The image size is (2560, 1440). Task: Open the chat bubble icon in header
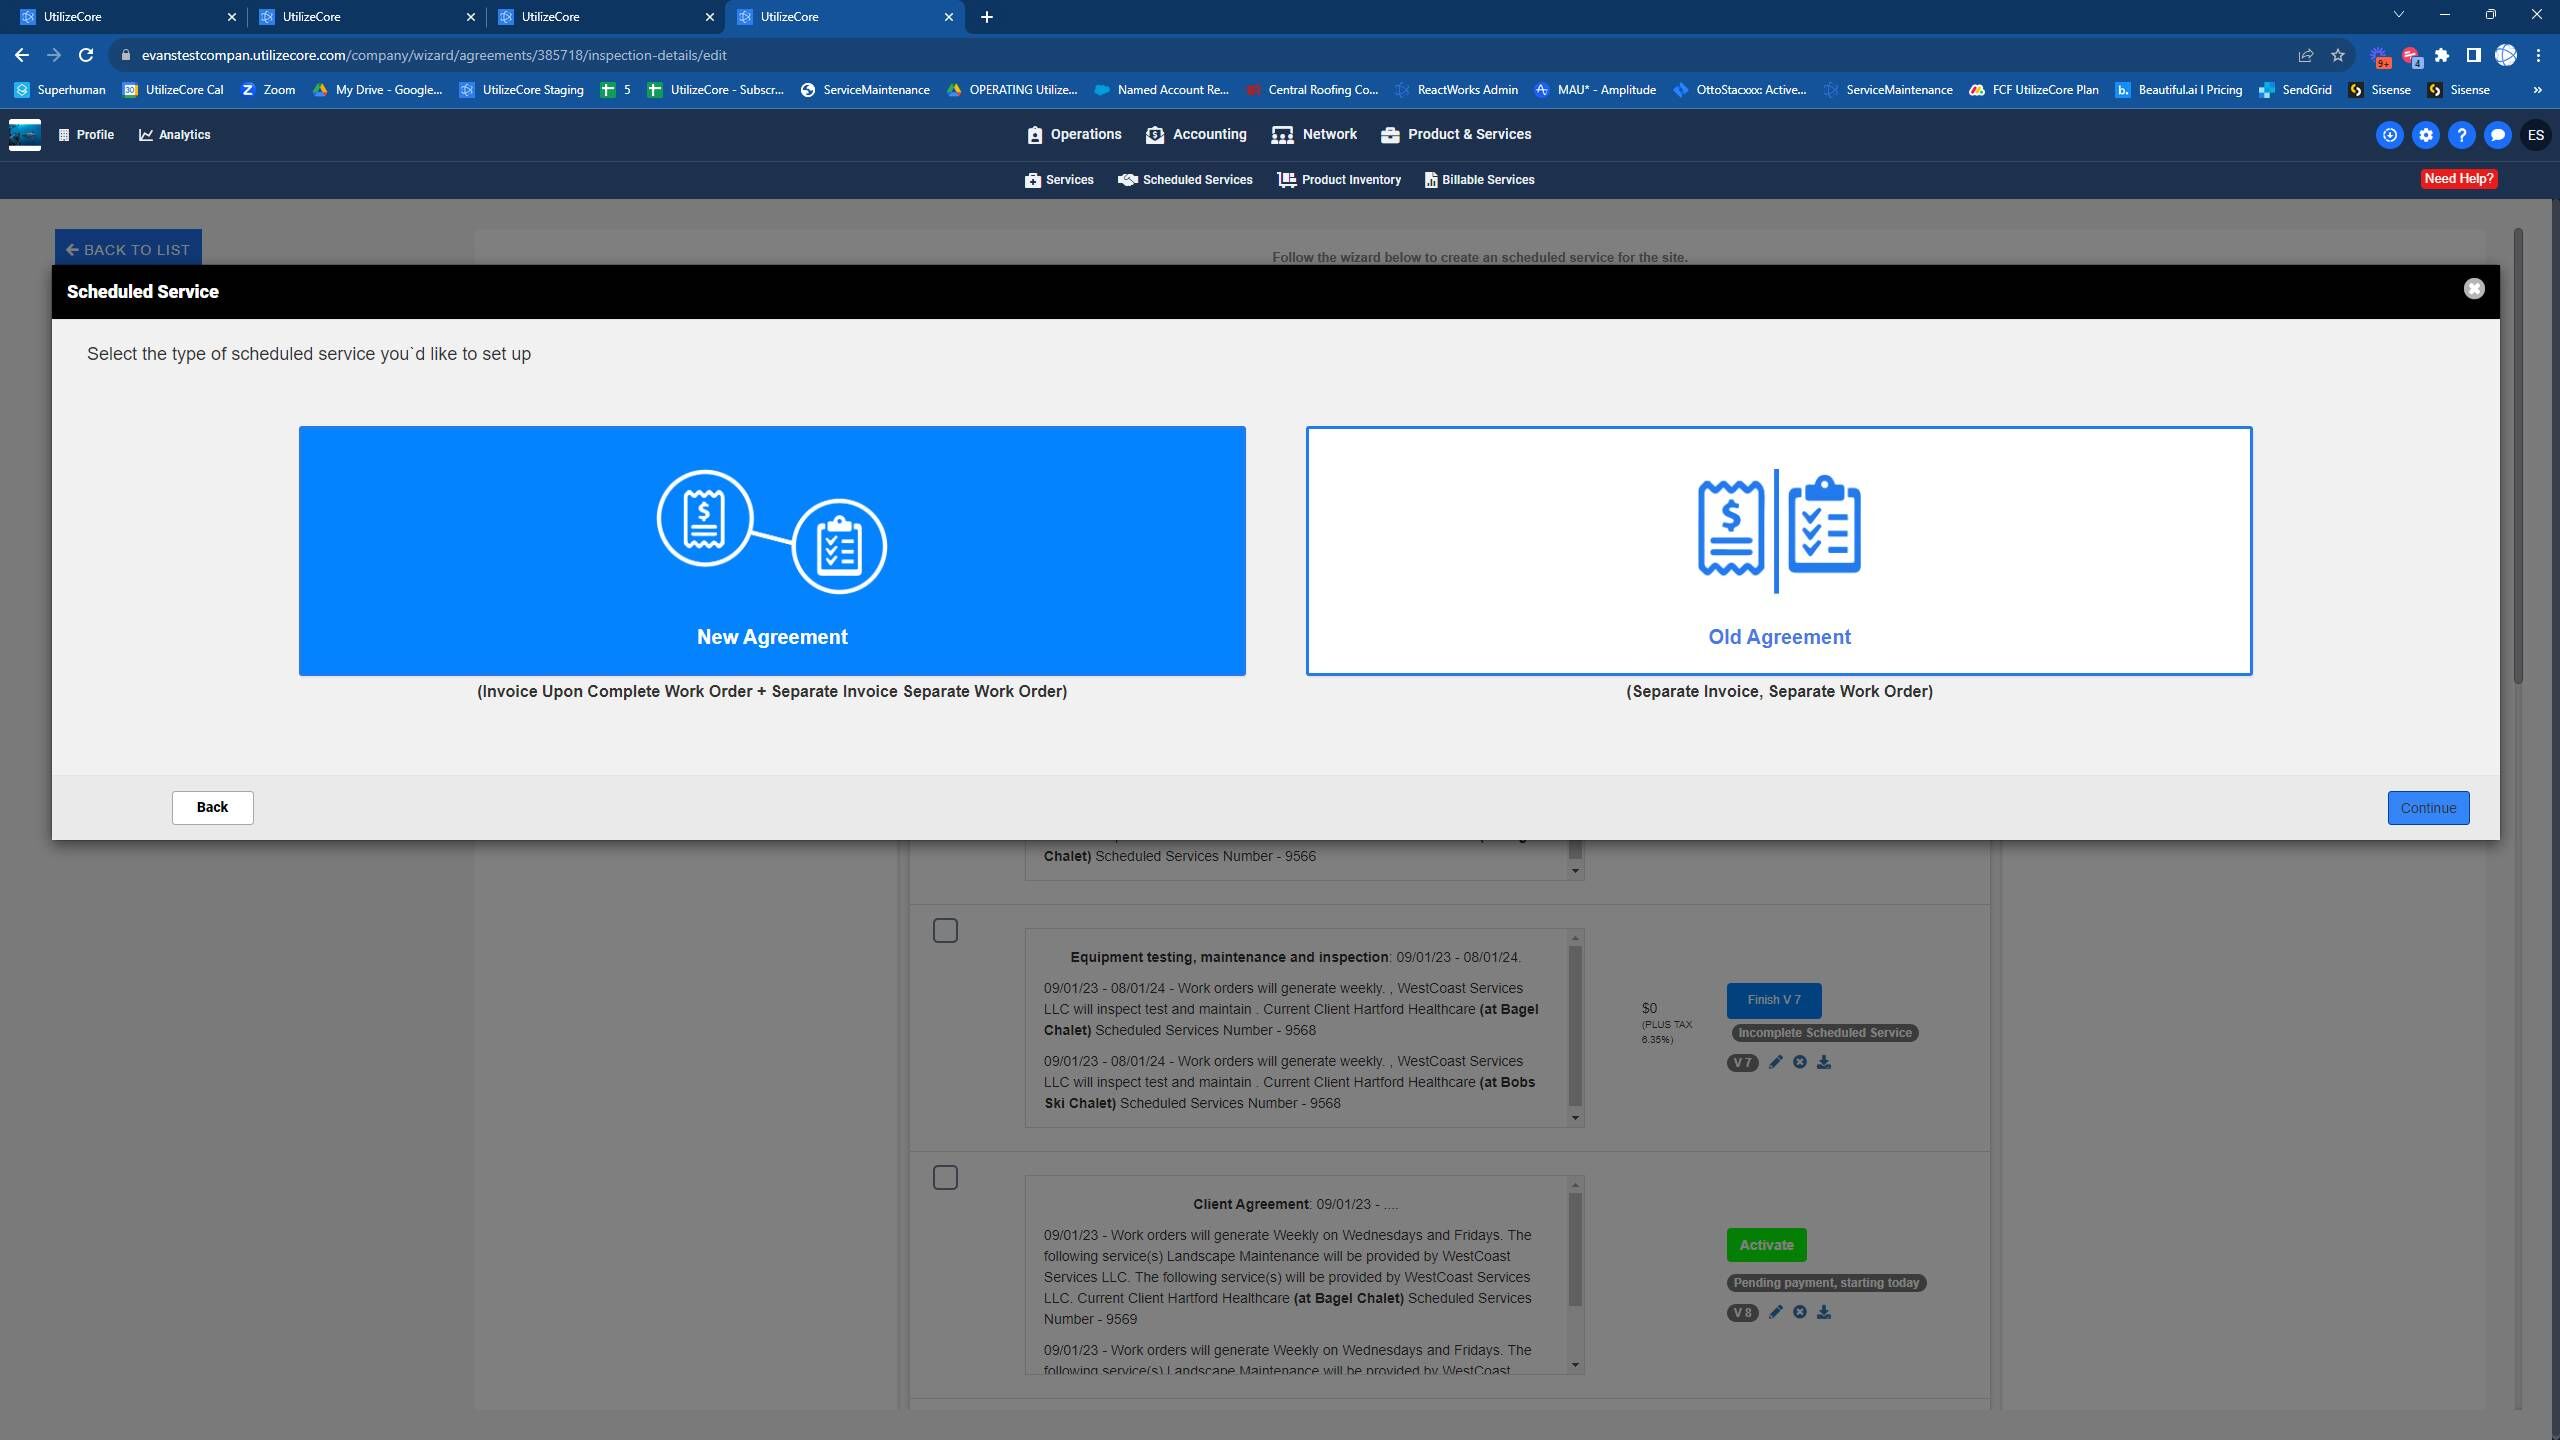[x=2497, y=135]
